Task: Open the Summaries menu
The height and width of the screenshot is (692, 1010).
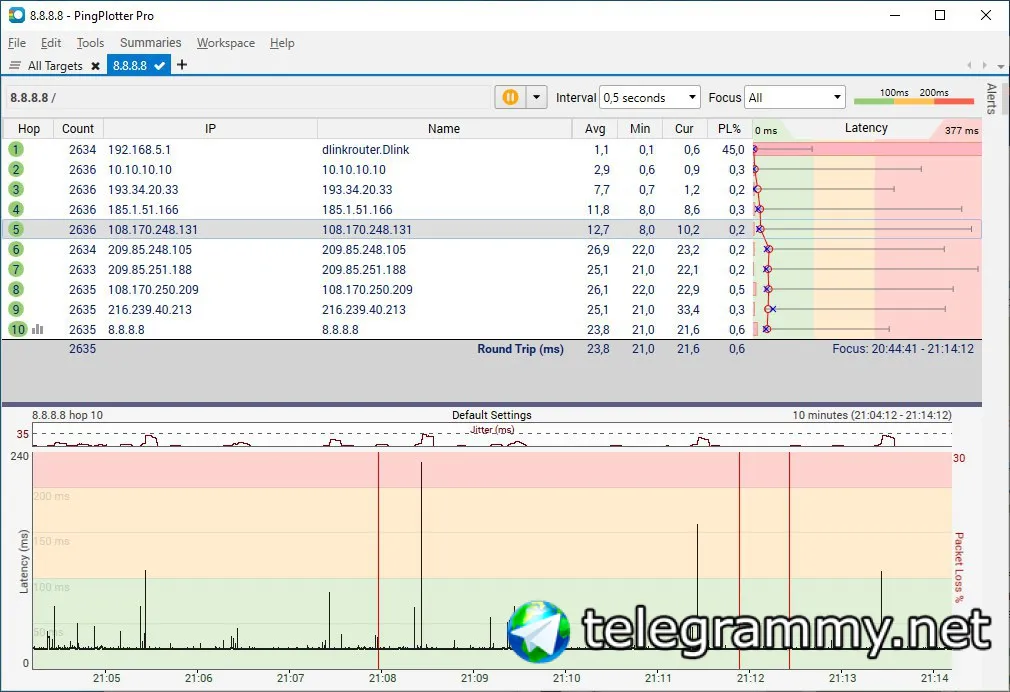Action: point(151,43)
